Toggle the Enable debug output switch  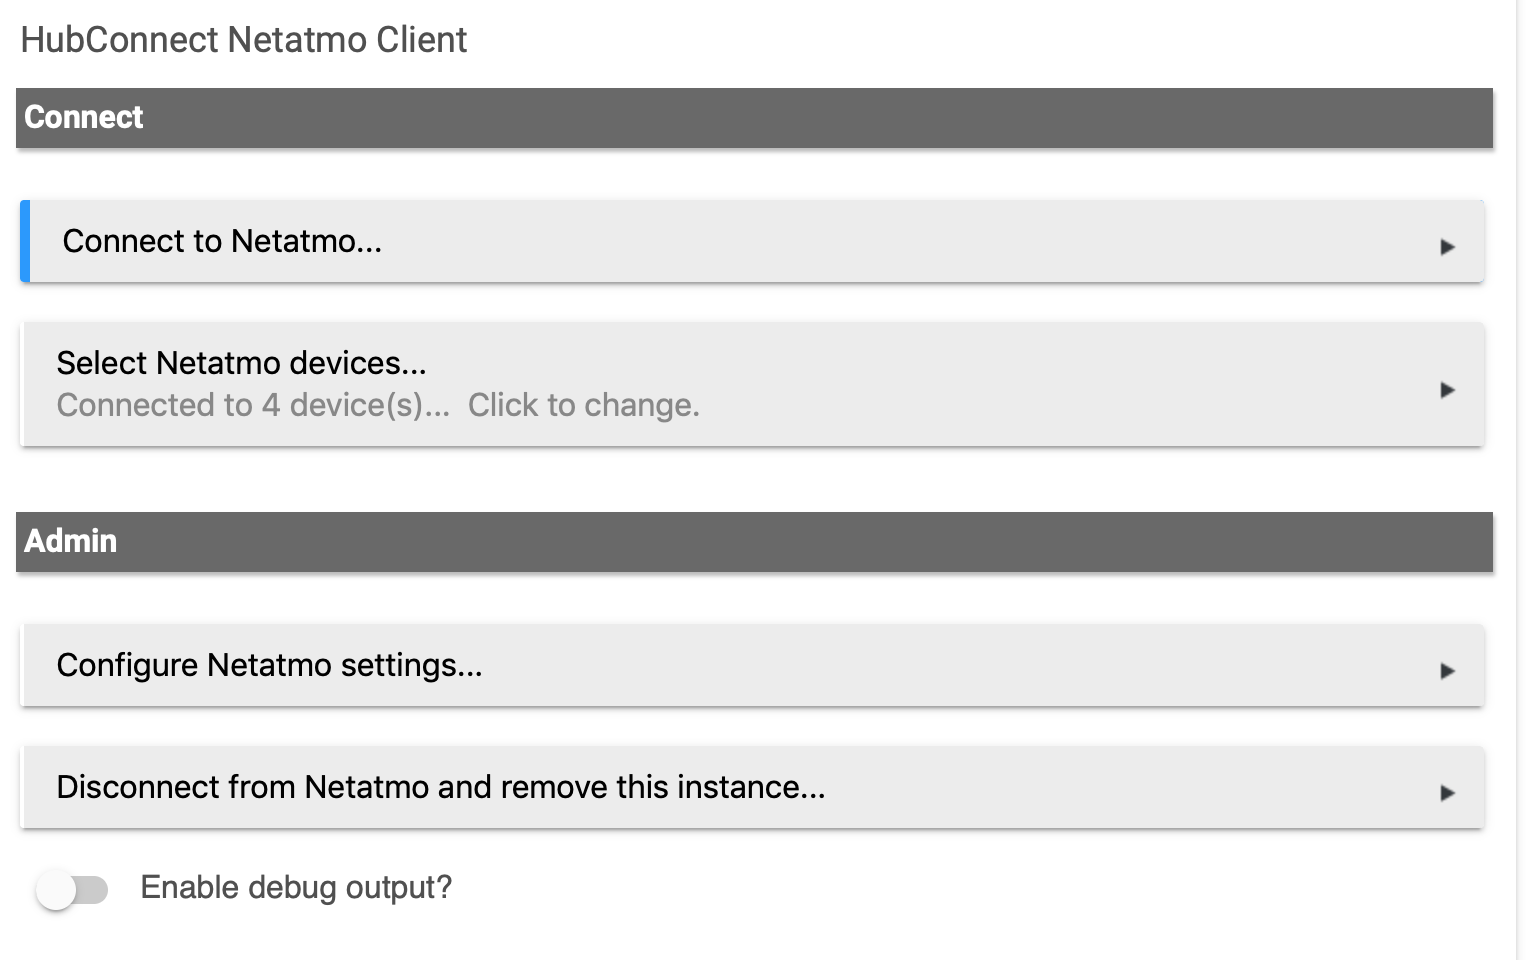point(72,889)
